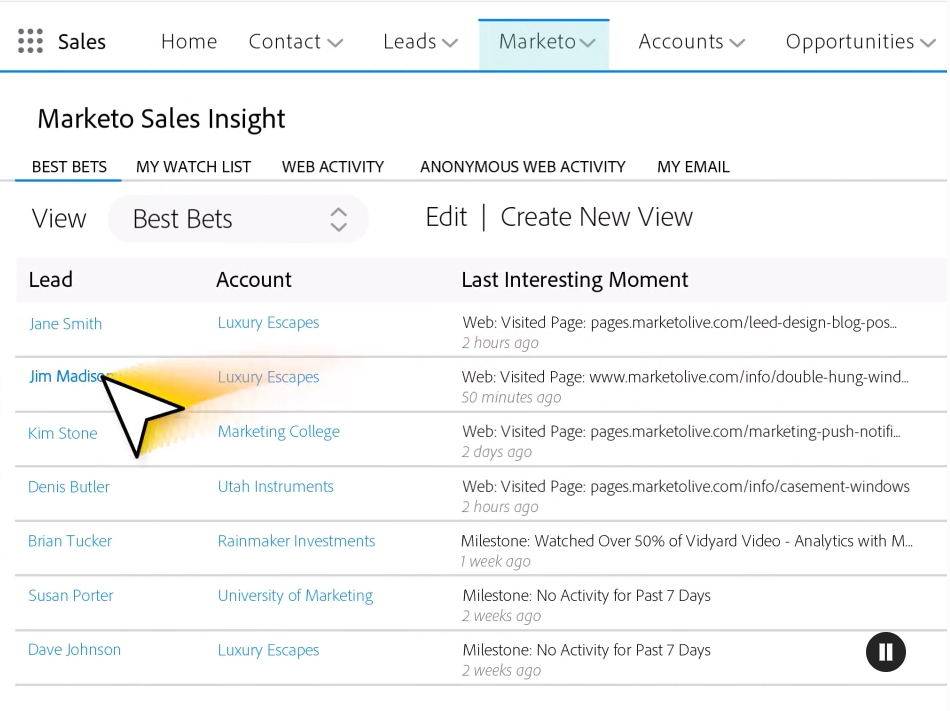Click the Account column header
The image size is (950, 711).
coord(254,279)
